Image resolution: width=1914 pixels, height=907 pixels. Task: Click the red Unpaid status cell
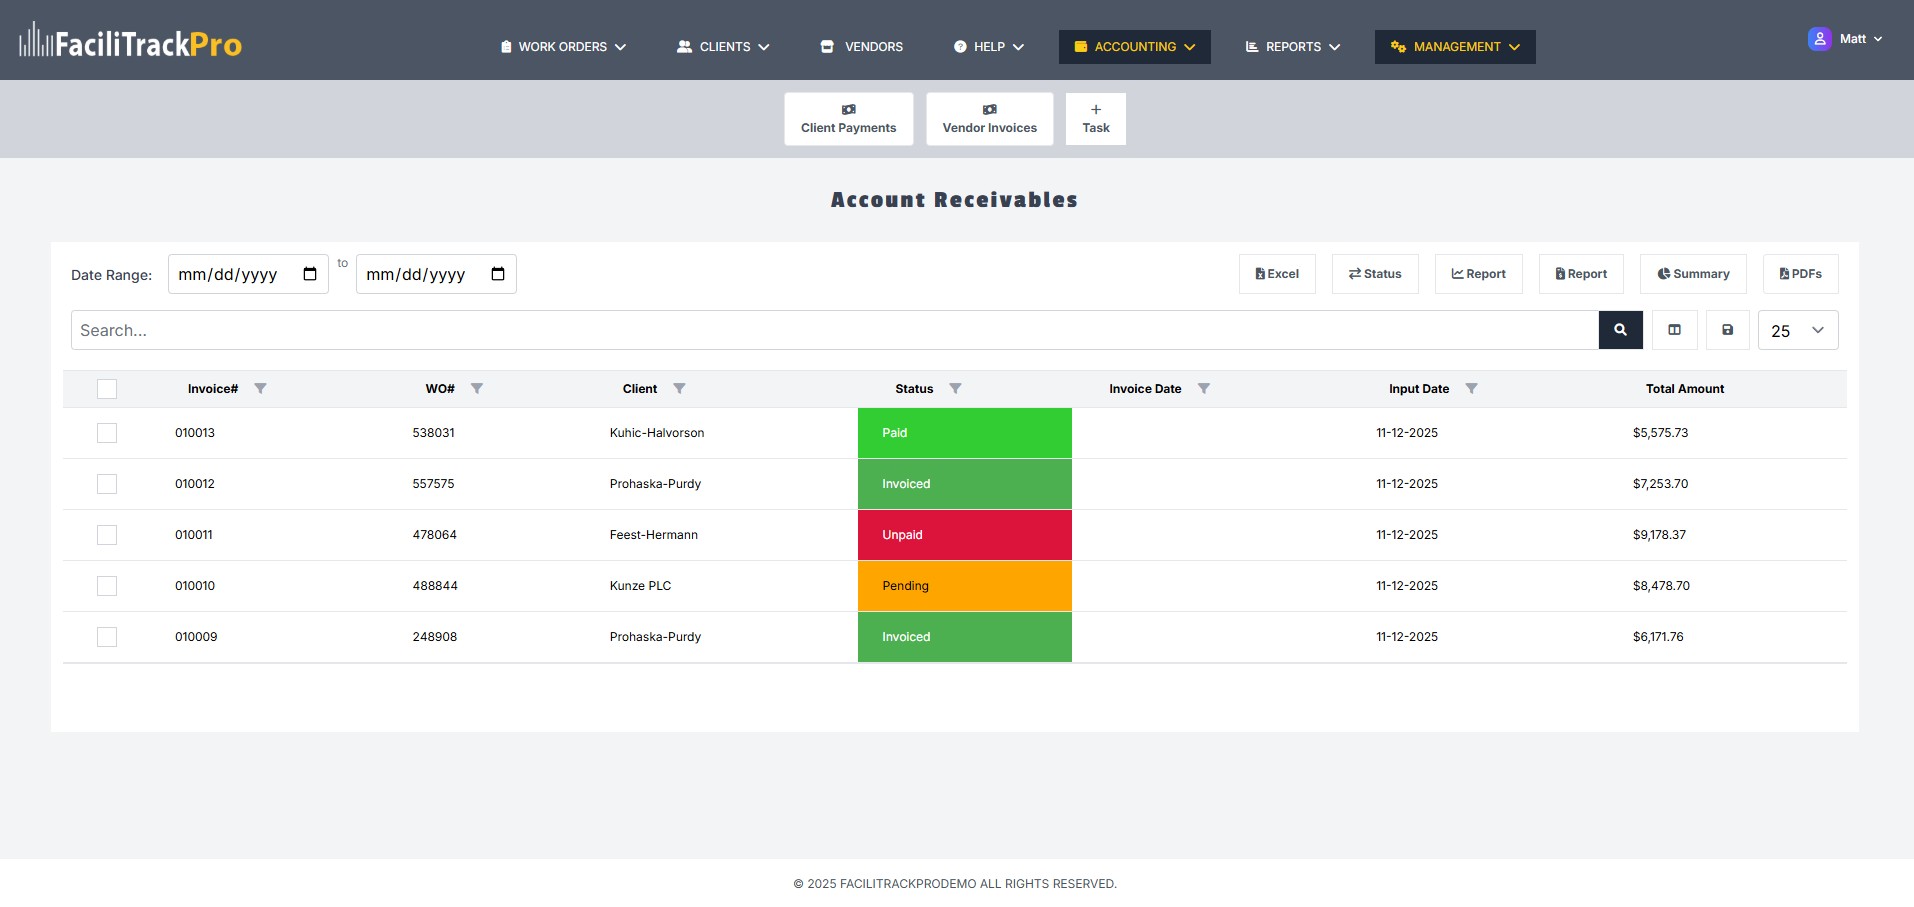964,535
